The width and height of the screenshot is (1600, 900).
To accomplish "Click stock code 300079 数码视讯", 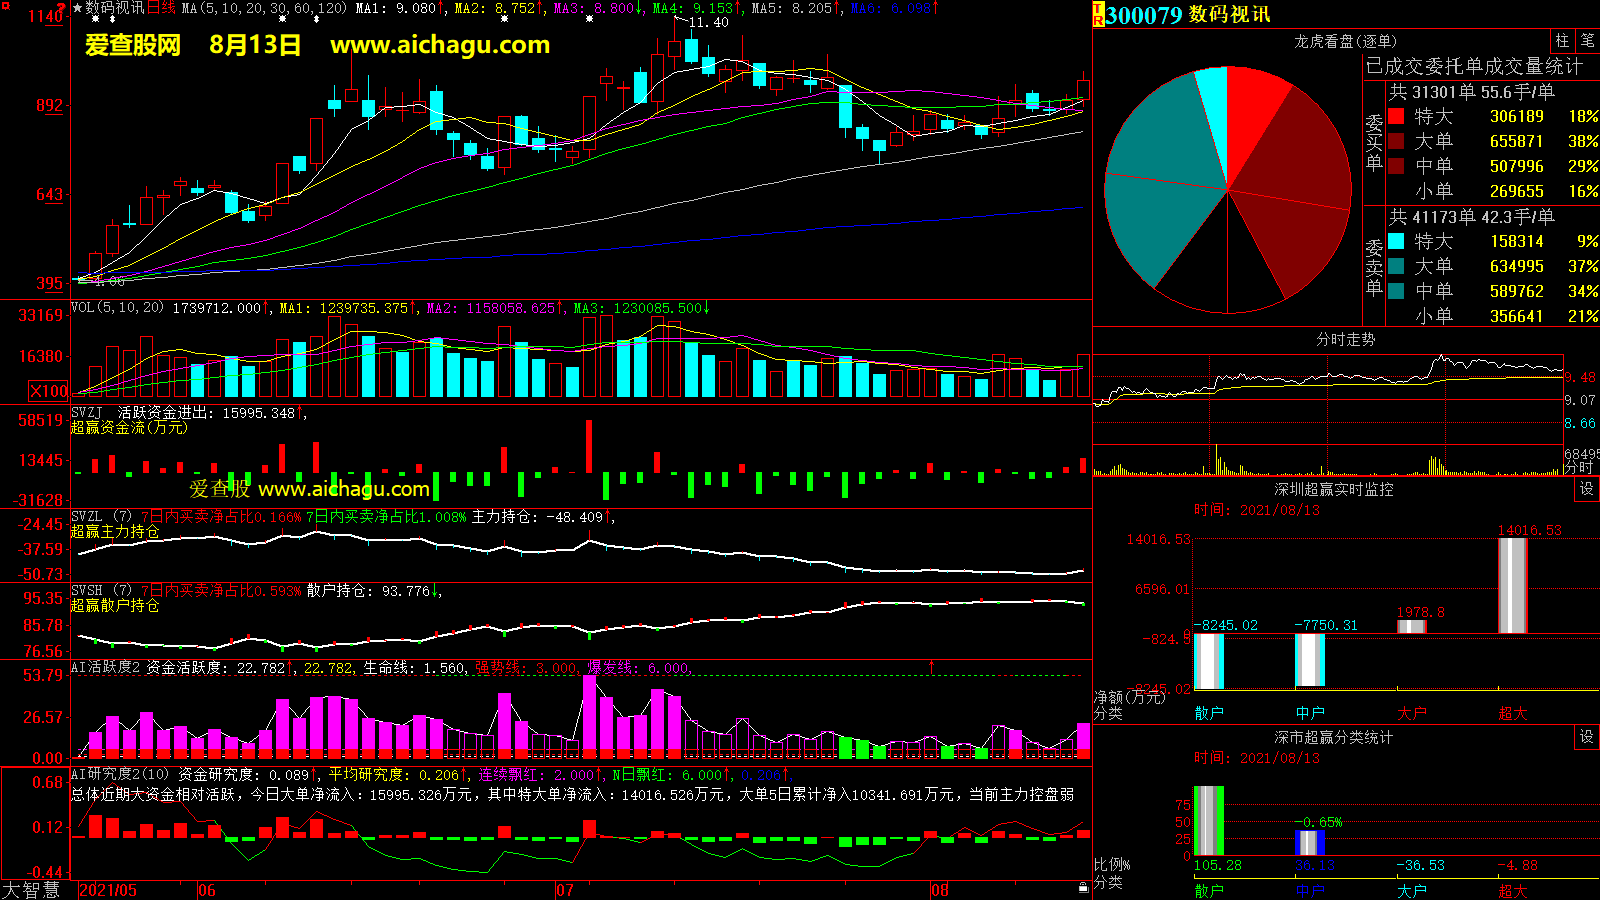I will pos(1188,15).
